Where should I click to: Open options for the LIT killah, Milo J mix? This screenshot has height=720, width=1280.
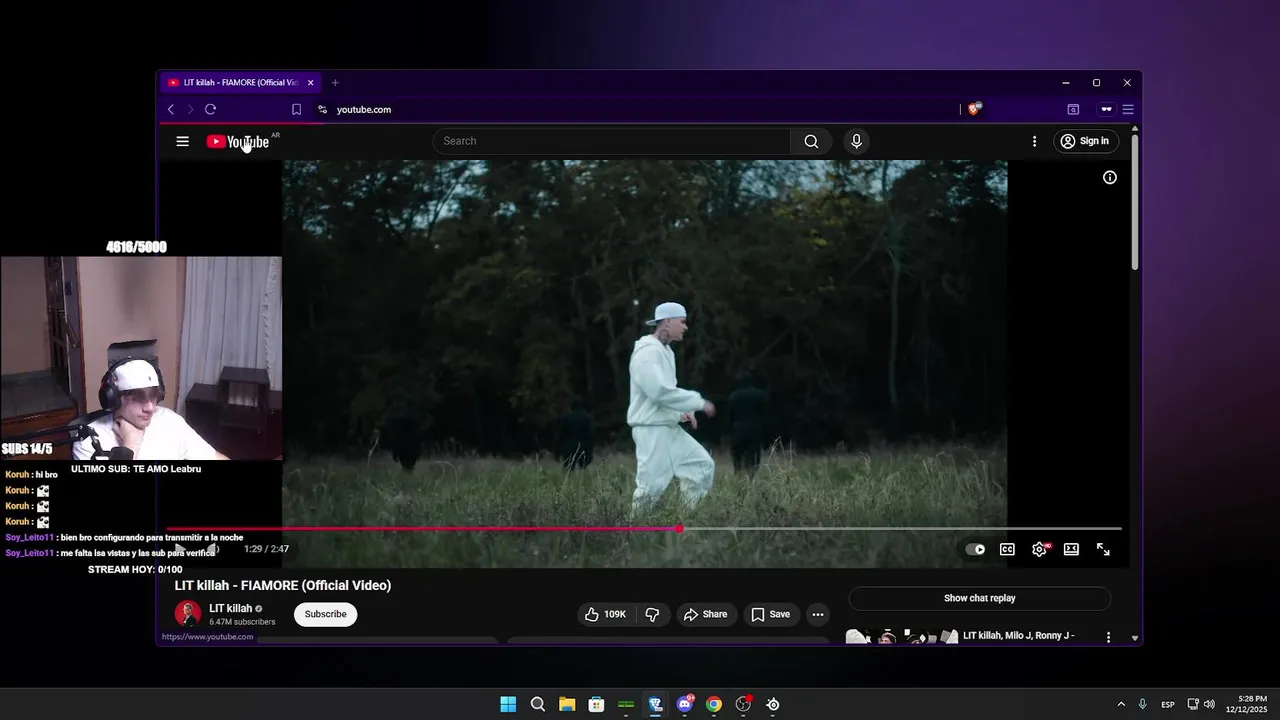tap(1108, 637)
